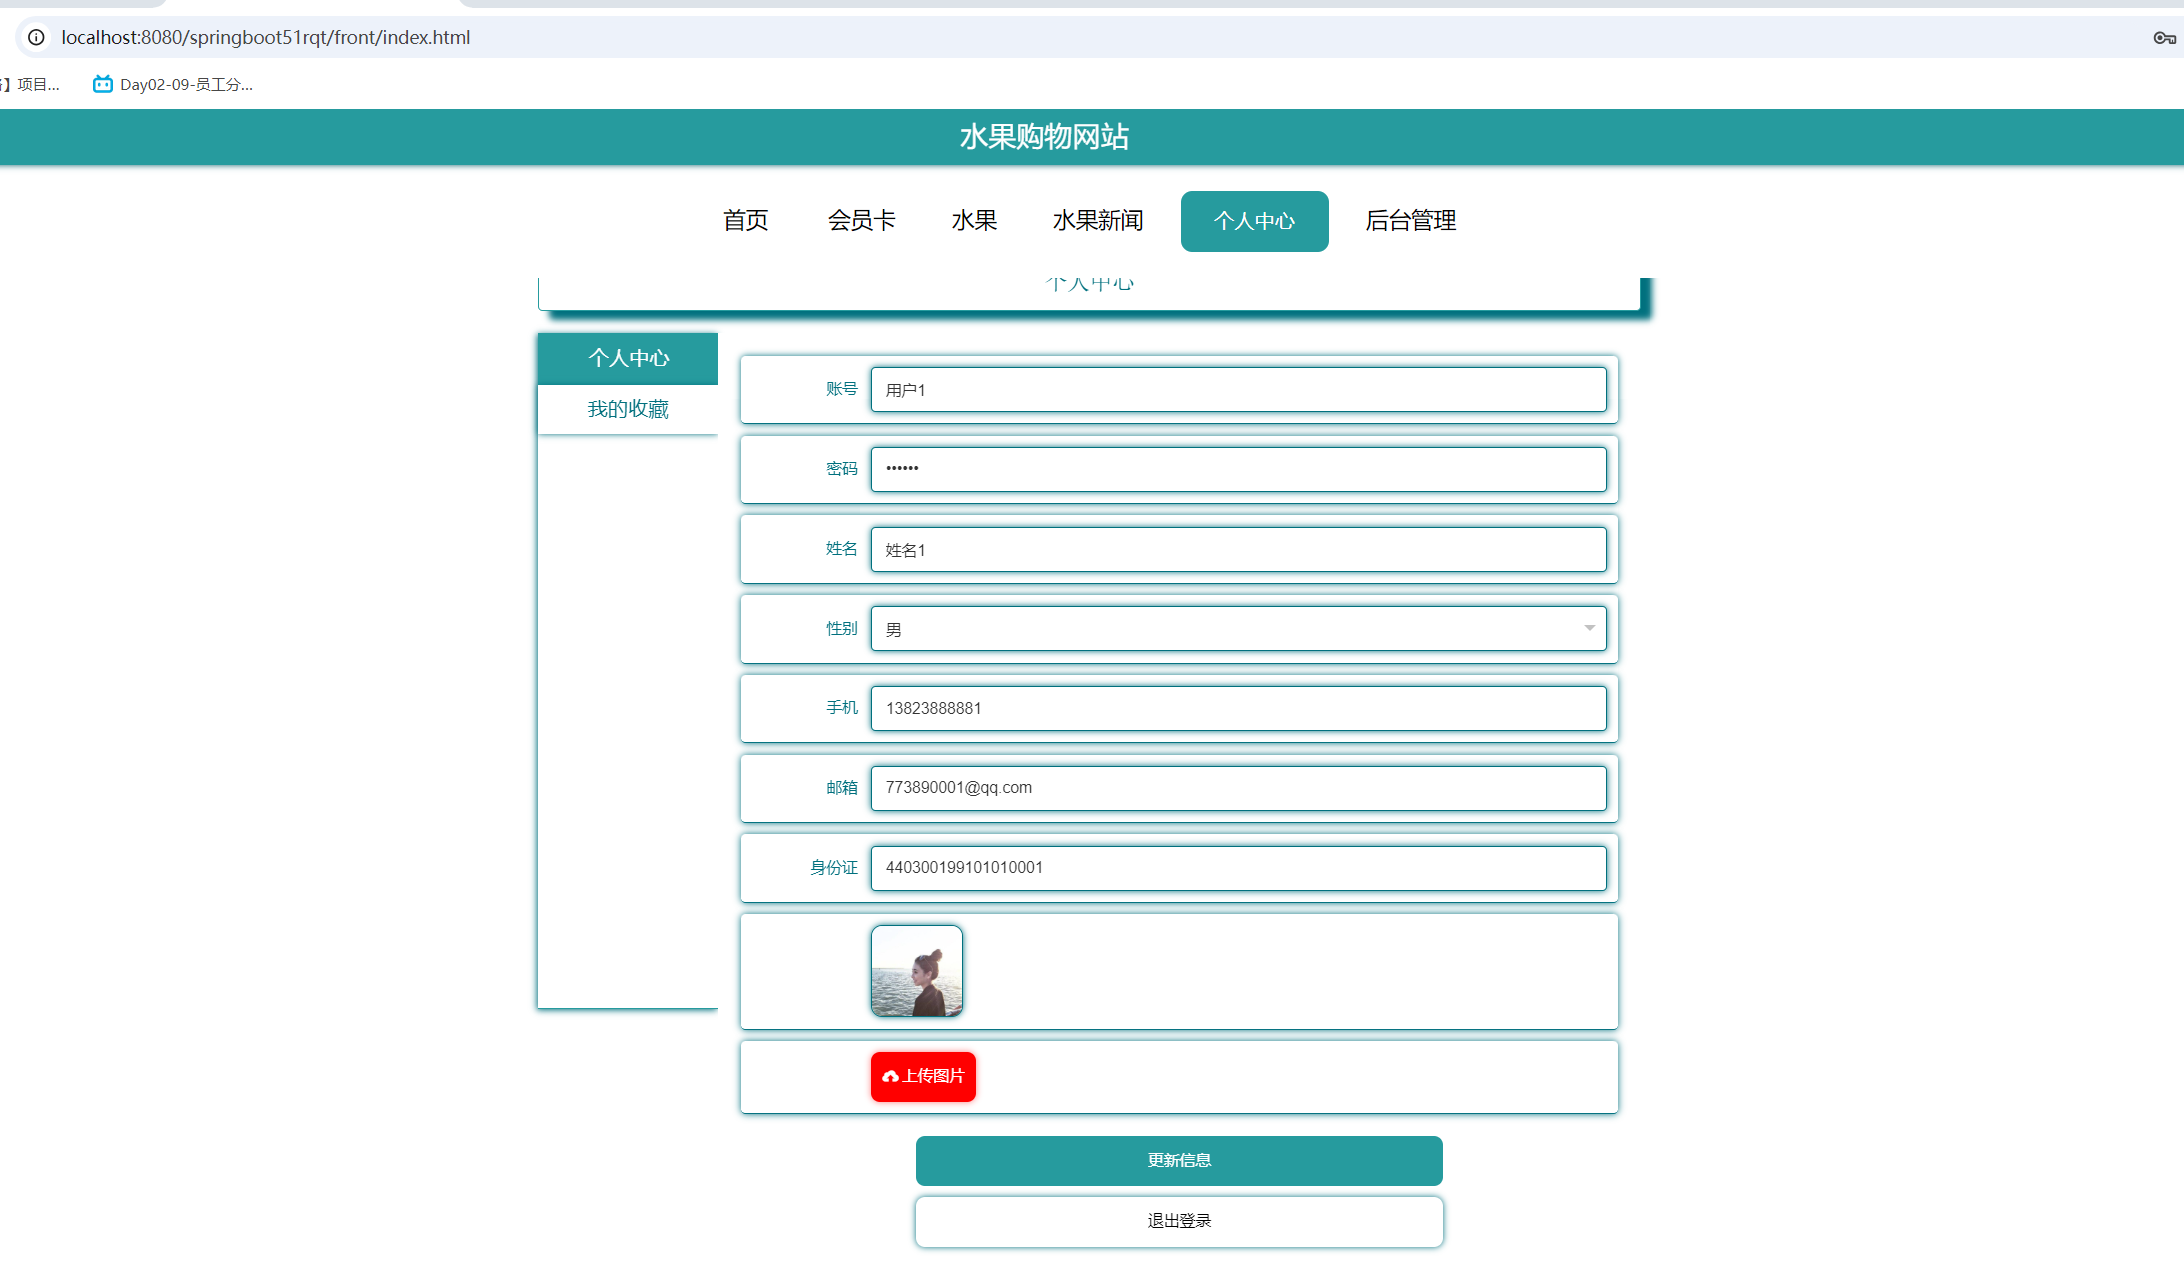Select 个人中心 in the left sidebar

coord(628,358)
